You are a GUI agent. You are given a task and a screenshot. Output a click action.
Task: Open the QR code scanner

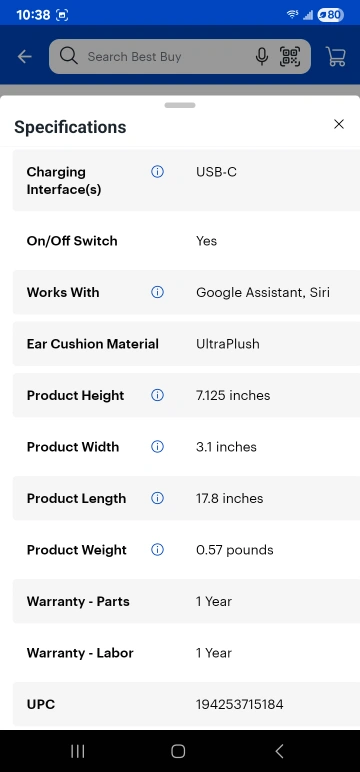click(290, 57)
